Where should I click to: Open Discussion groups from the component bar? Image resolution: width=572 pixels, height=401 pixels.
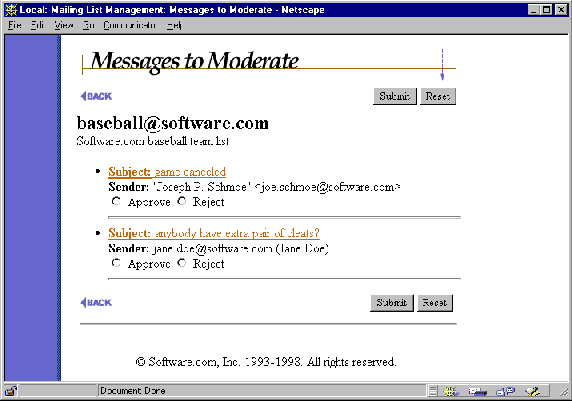[505, 391]
